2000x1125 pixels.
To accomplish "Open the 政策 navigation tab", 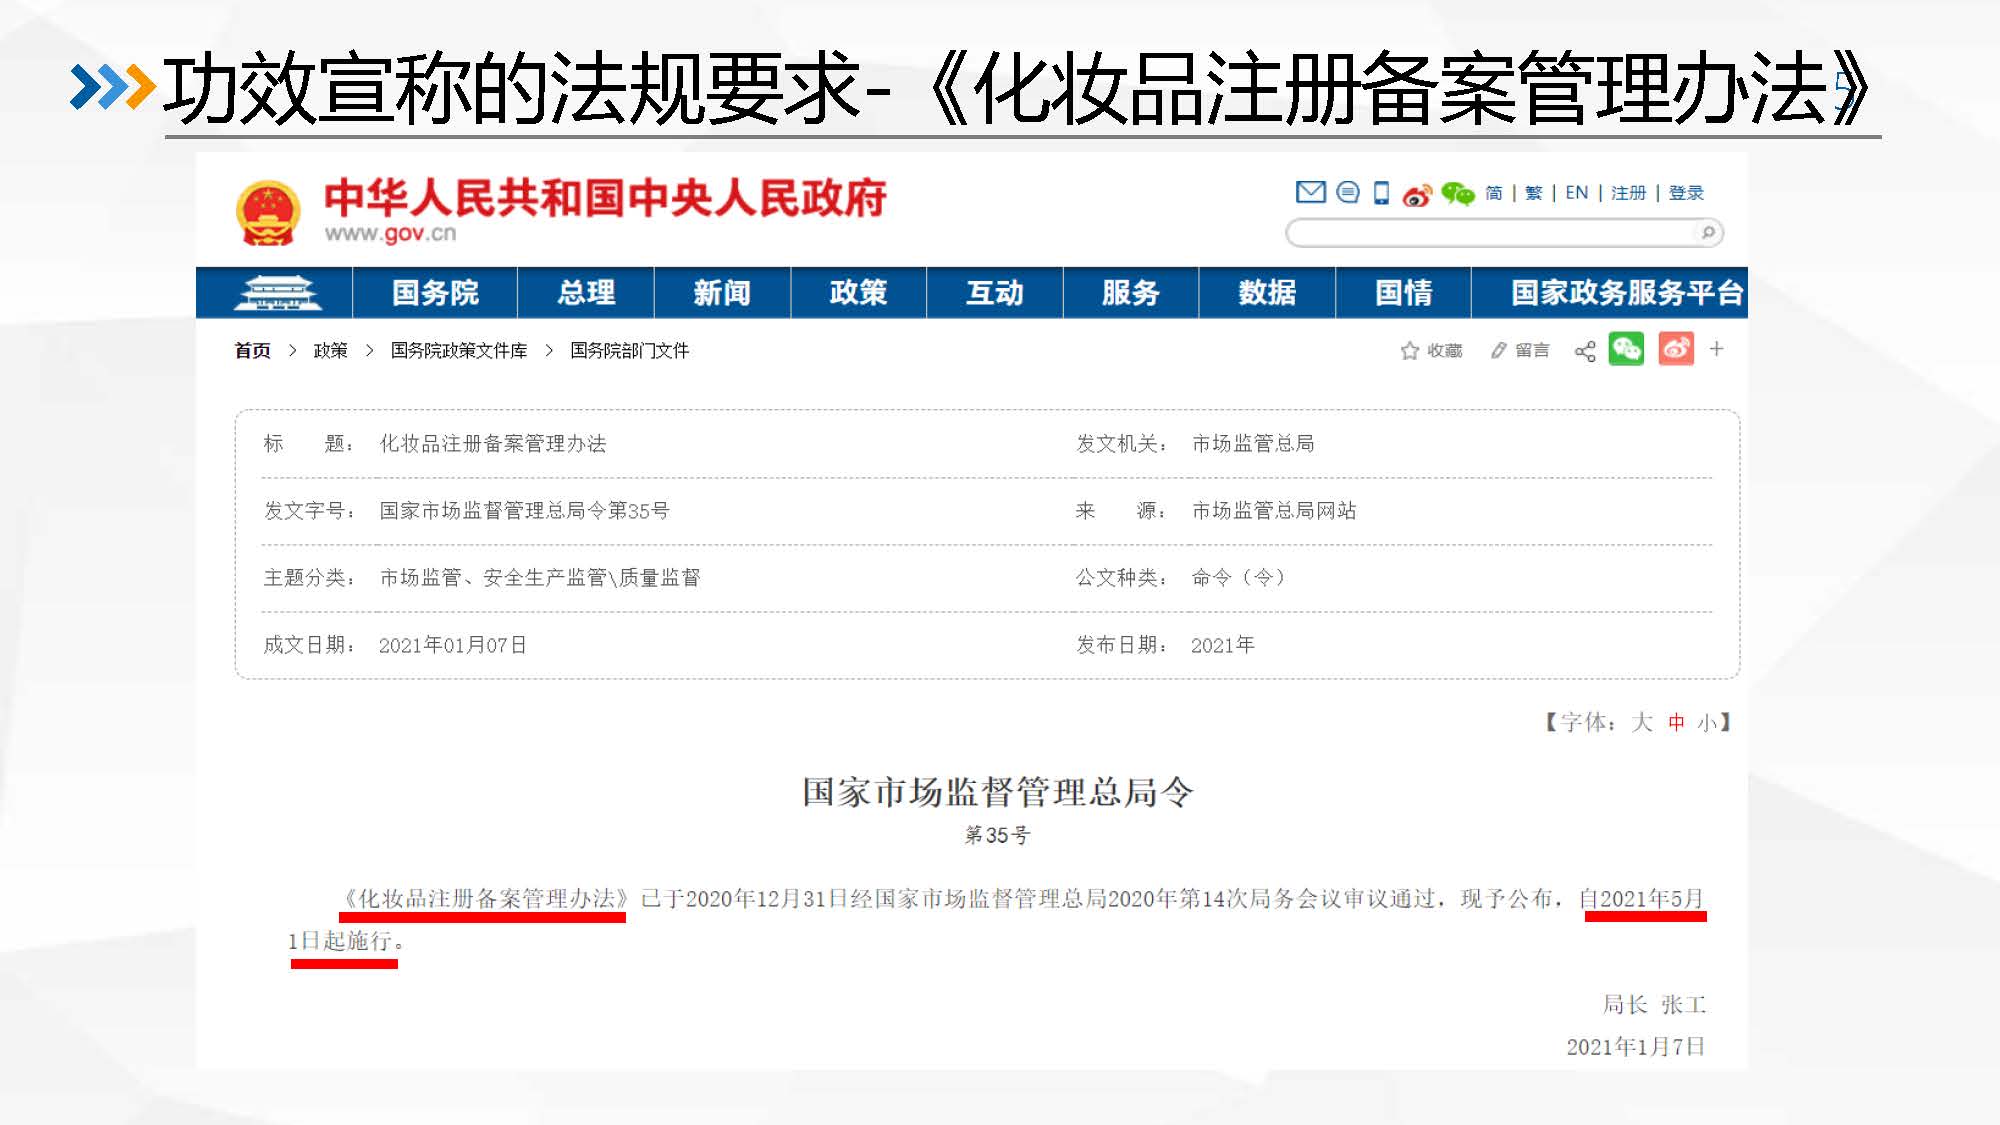I will coord(858,293).
